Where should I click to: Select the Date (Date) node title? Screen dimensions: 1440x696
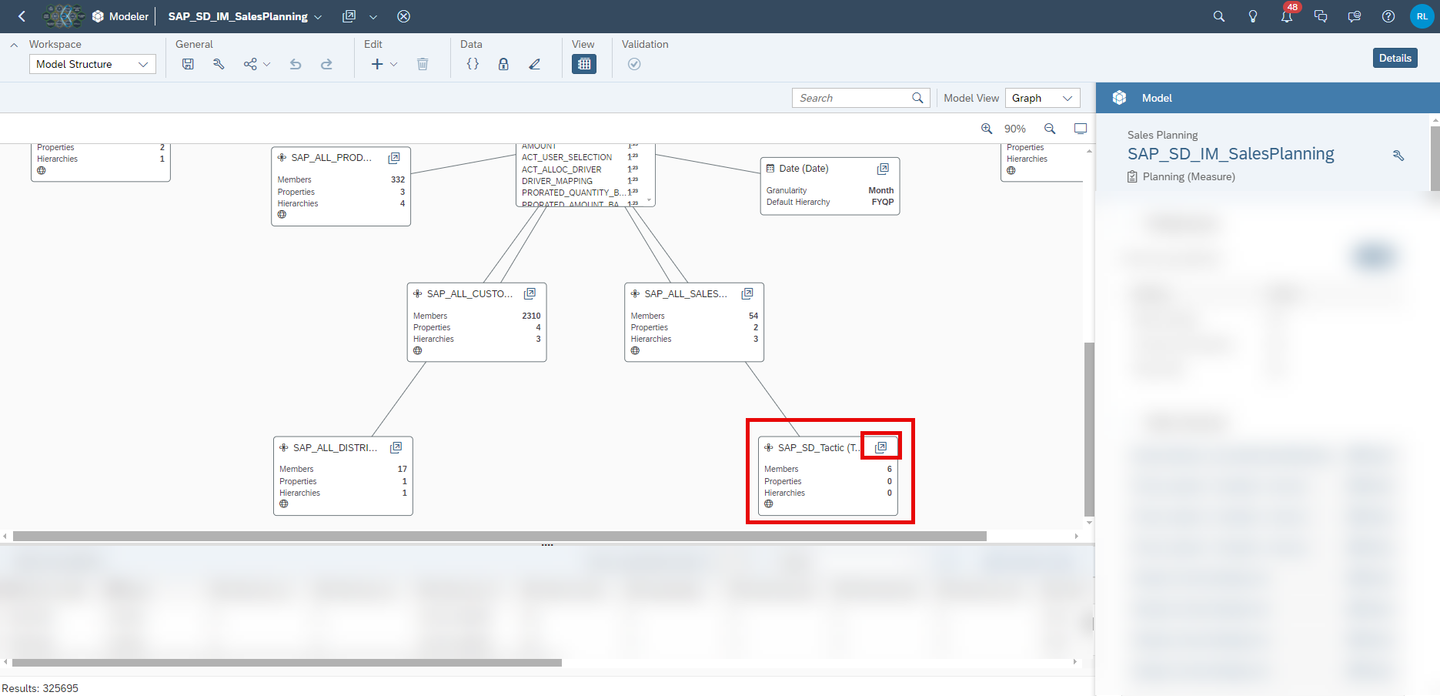click(804, 169)
